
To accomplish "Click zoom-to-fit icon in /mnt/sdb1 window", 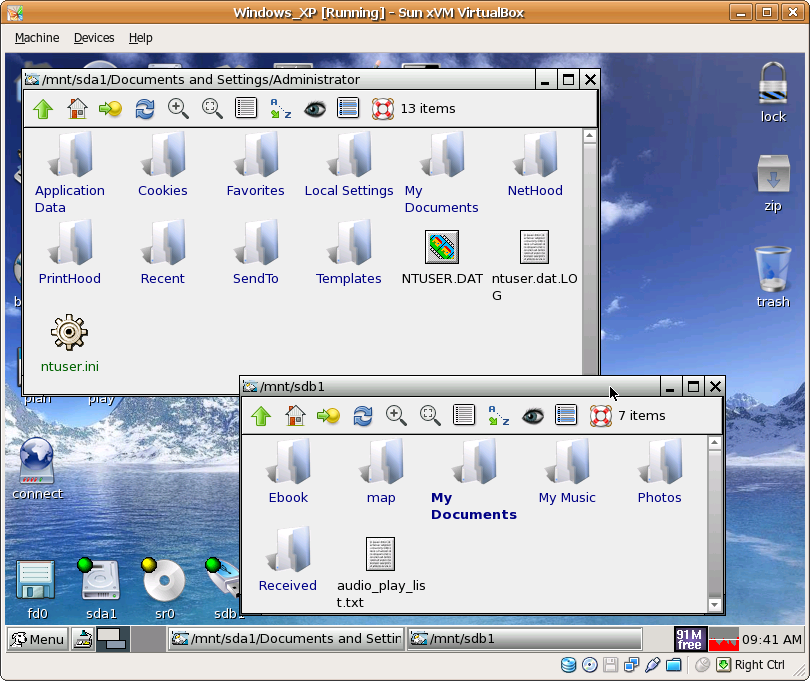I will click(430, 416).
